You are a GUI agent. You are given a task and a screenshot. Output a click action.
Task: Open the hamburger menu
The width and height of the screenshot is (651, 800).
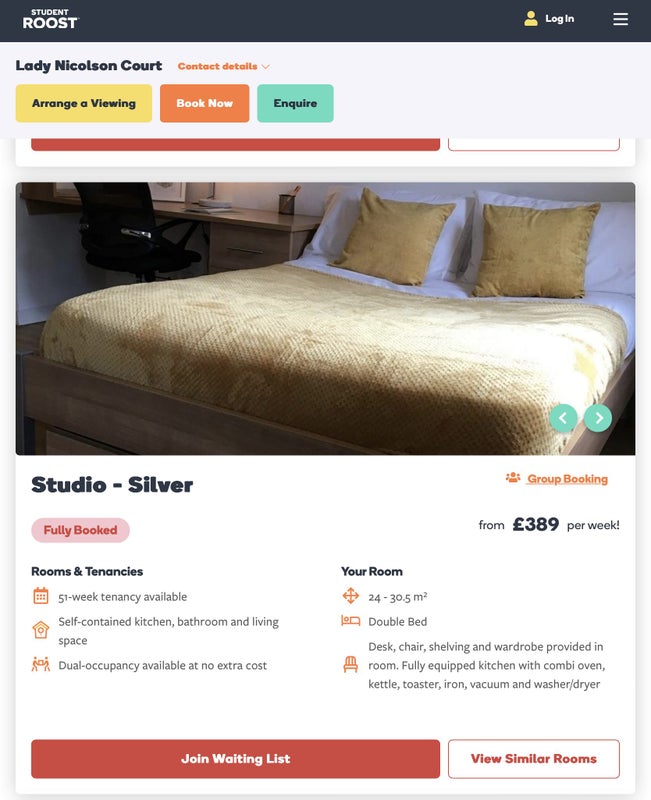point(621,19)
